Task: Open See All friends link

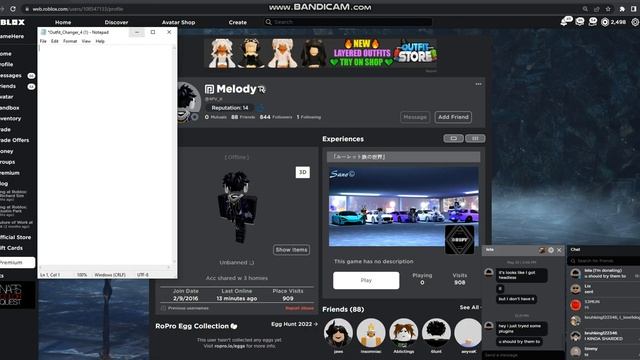Action: (470, 307)
